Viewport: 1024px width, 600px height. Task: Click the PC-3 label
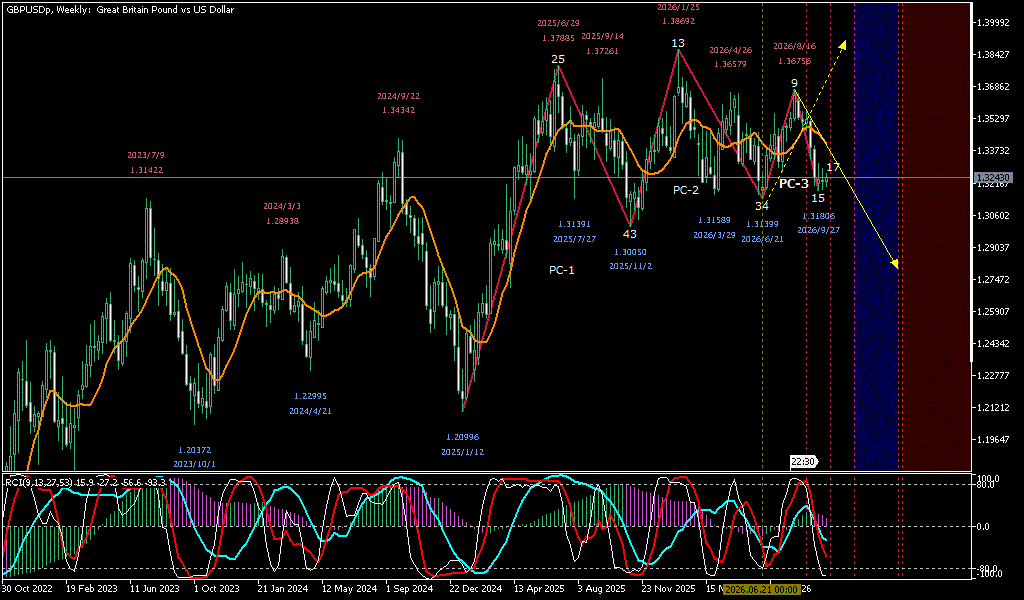[x=794, y=184]
